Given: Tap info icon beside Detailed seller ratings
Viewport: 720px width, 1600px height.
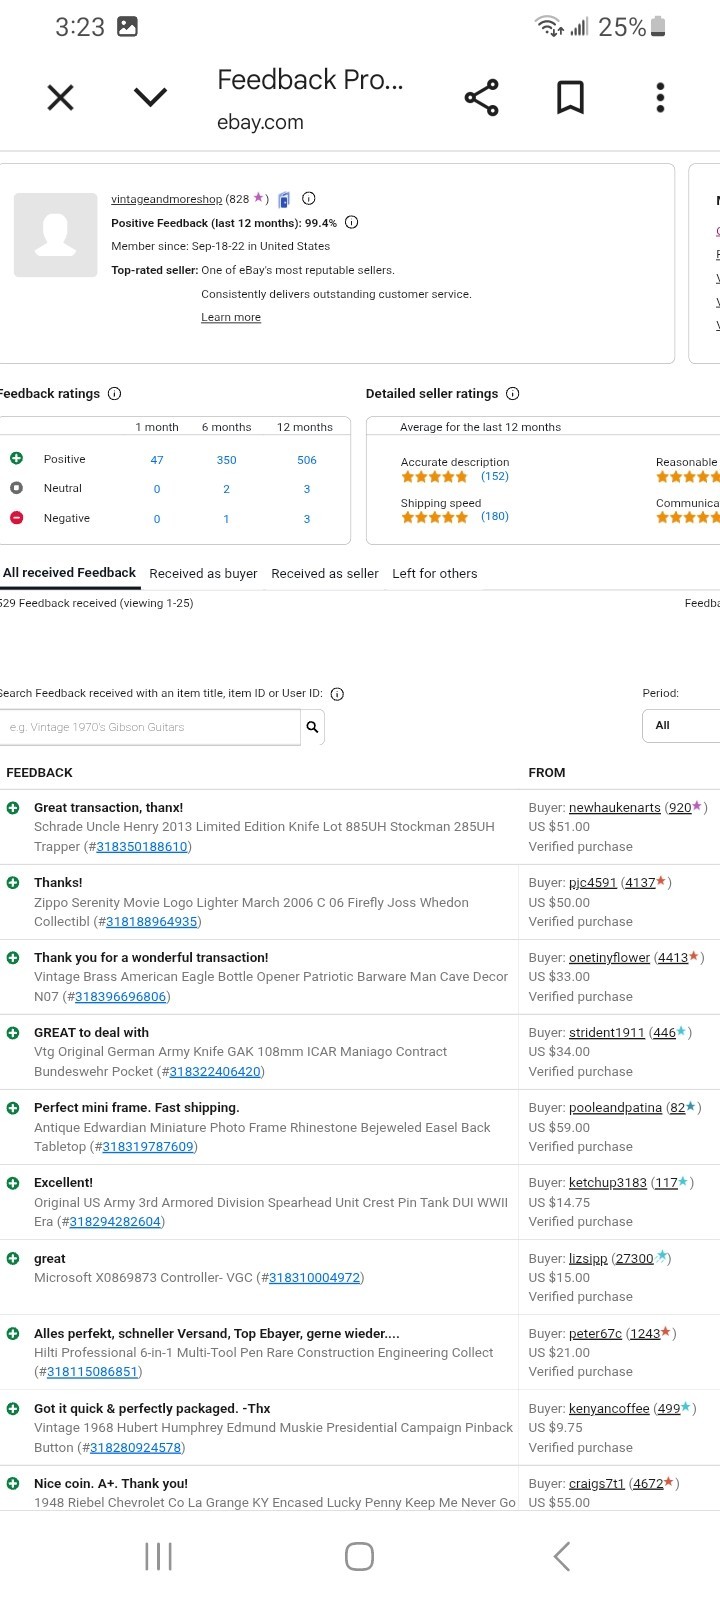Looking at the screenshot, I should click(x=513, y=393).
